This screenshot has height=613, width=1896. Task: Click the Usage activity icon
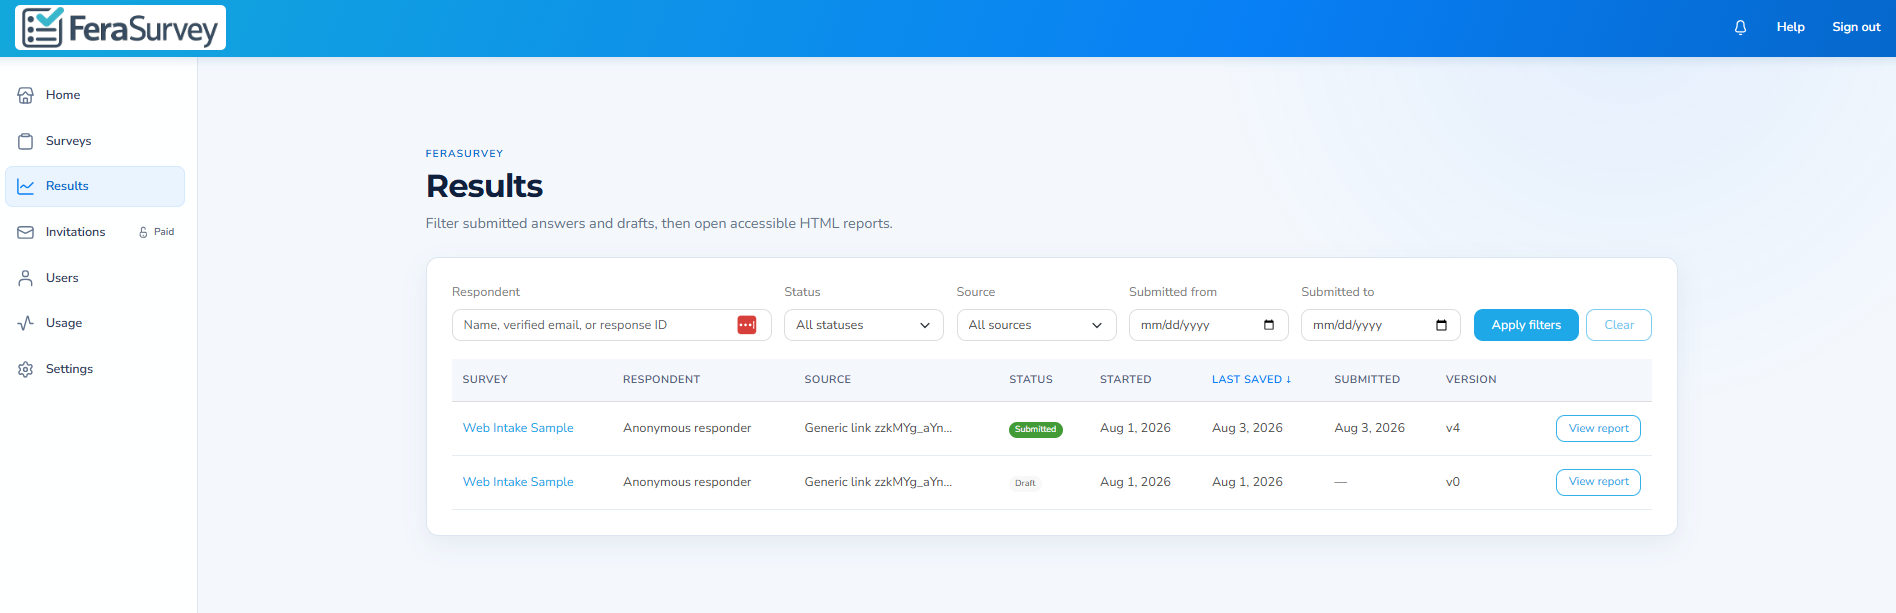(x=26, y=323)
